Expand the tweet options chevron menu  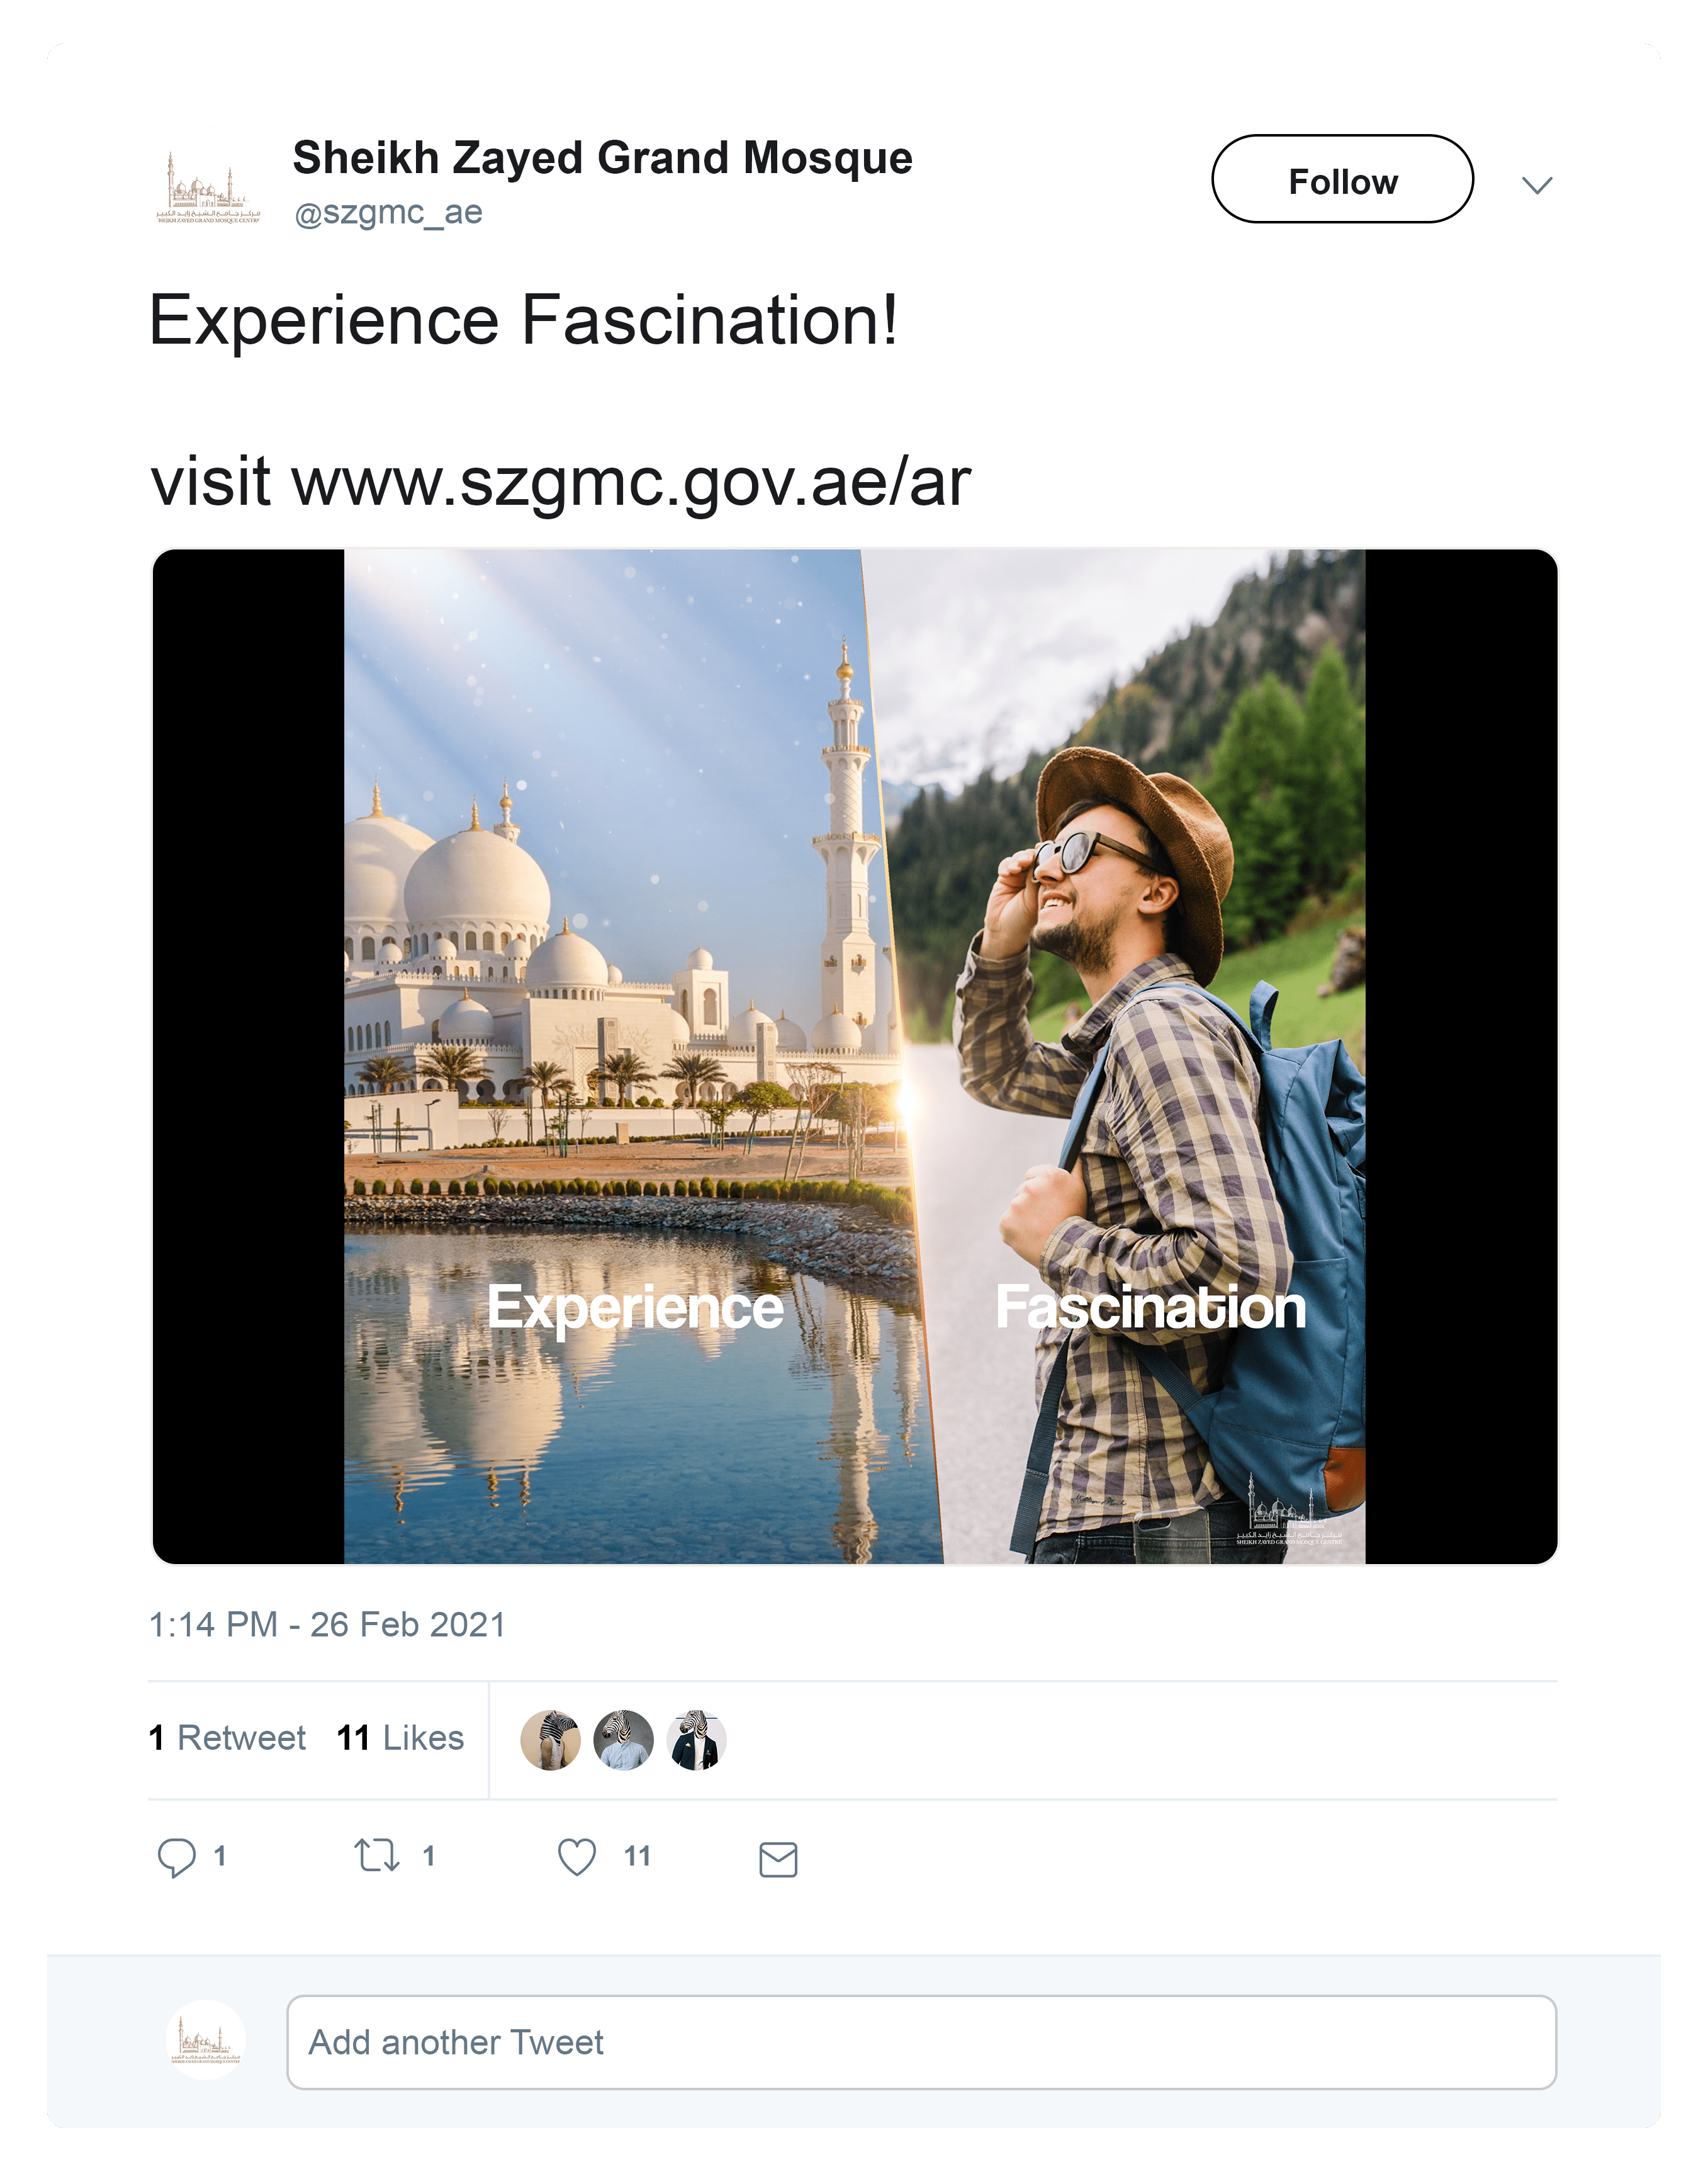click(1536, 185)
